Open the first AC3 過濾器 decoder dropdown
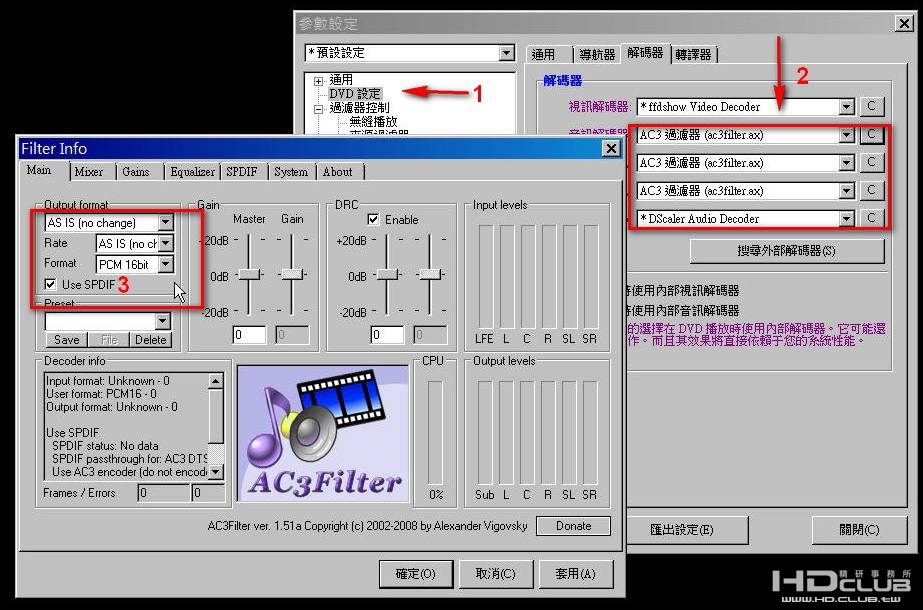Viewport: 923px width, 610px height. click(846, 135)
